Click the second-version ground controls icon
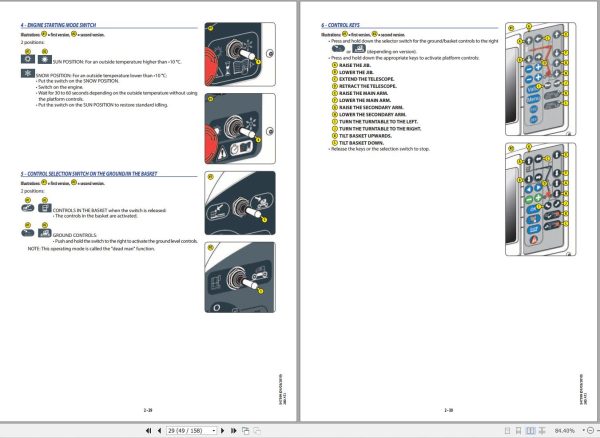 click(45, 233)
